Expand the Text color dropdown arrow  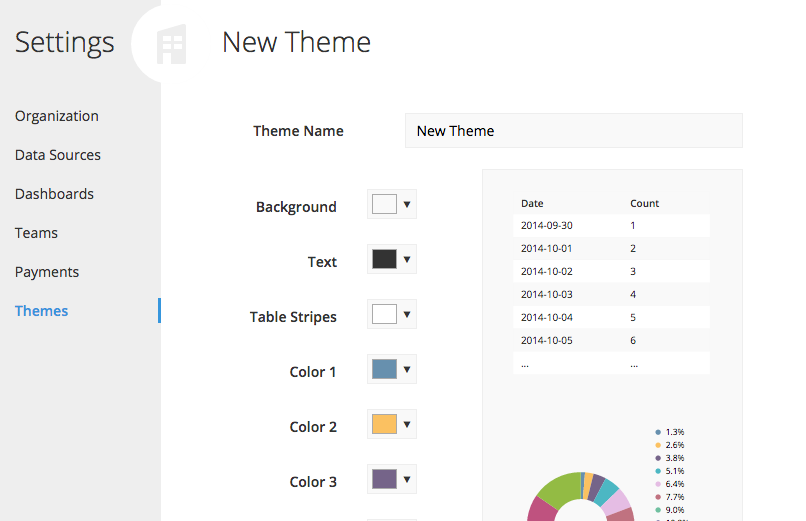(x=407, y=259)
